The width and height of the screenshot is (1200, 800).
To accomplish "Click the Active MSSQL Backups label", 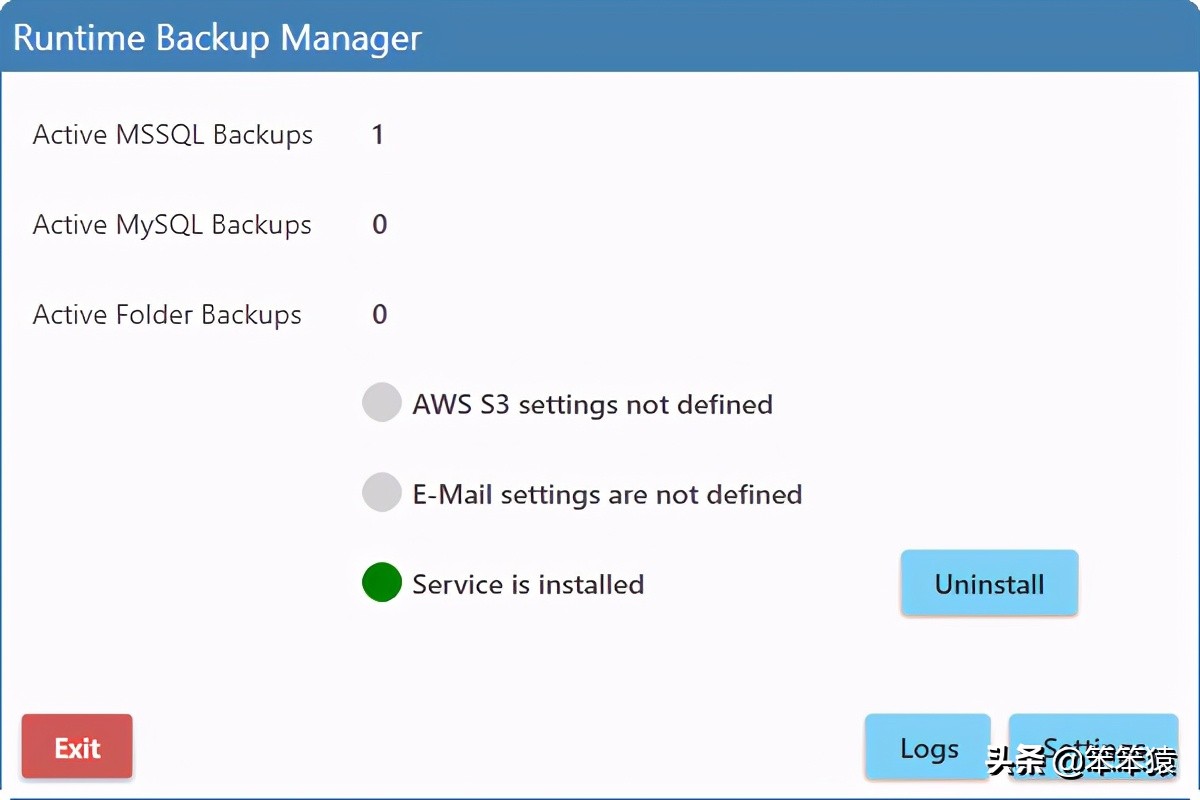I will pos(173,134).
